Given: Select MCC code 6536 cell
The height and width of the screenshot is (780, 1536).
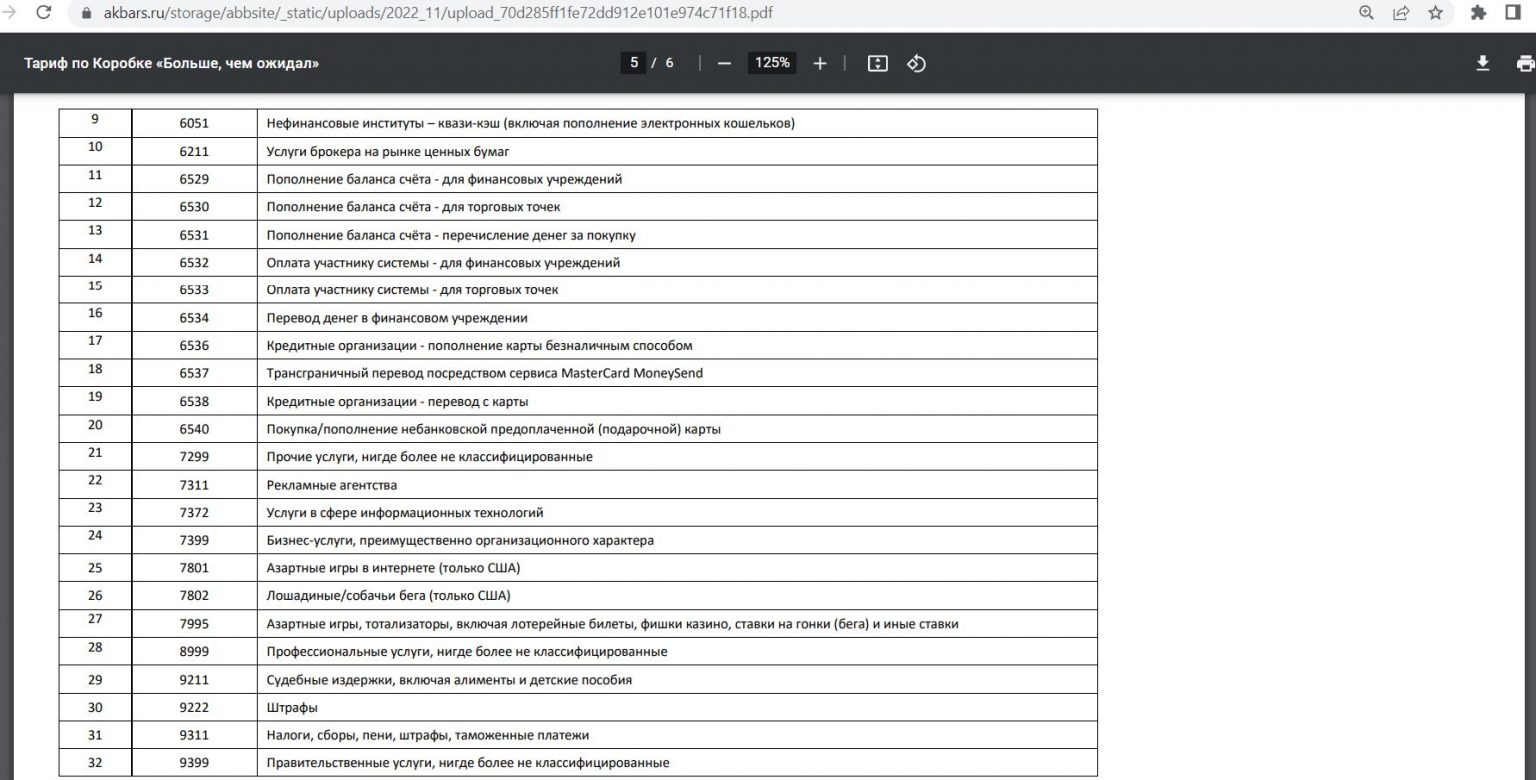Looking at the screenshot, I should coord(194,346).
